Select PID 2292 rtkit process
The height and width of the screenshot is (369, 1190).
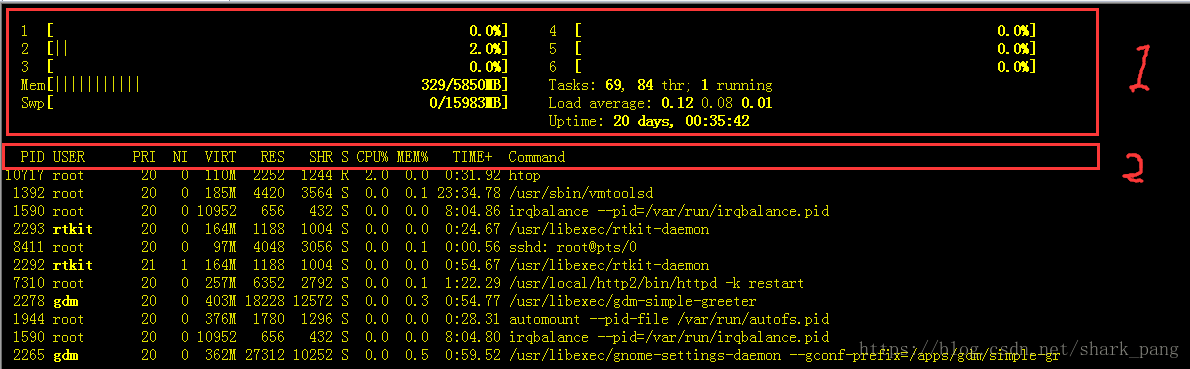pos(360,265)
